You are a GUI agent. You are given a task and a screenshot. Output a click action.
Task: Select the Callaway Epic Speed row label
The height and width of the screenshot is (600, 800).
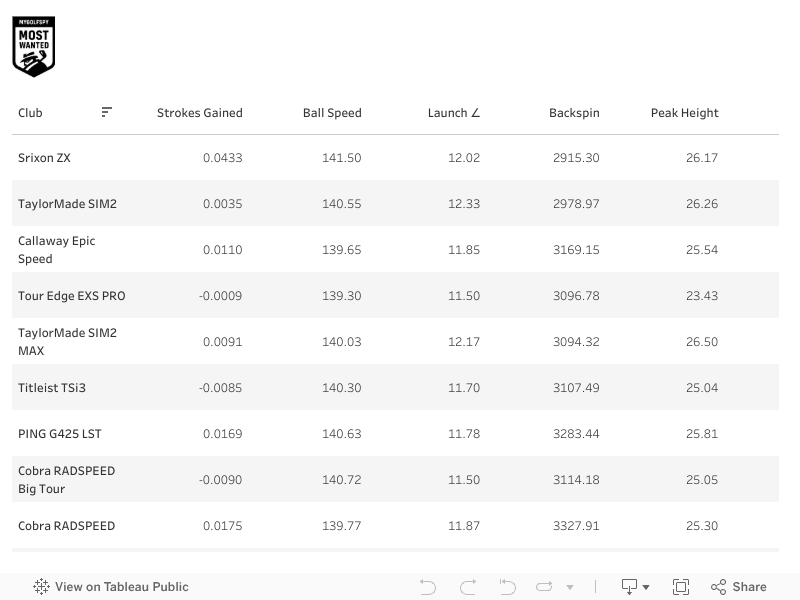click(57, 249)
